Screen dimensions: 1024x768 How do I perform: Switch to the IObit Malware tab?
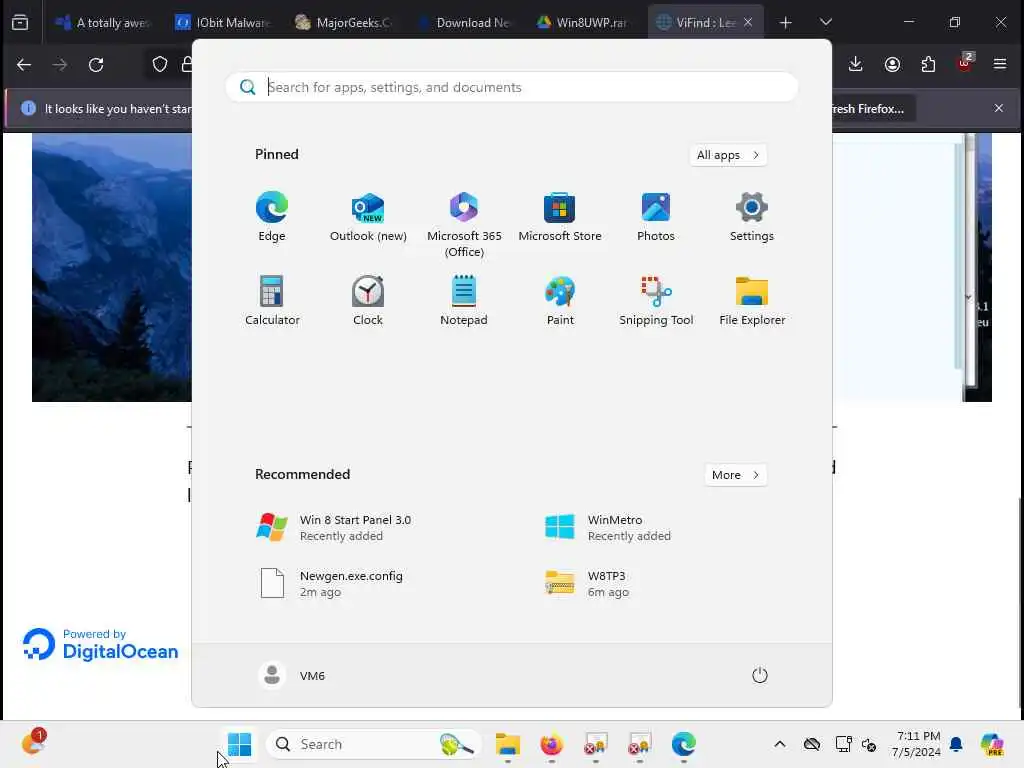(223, 22)
